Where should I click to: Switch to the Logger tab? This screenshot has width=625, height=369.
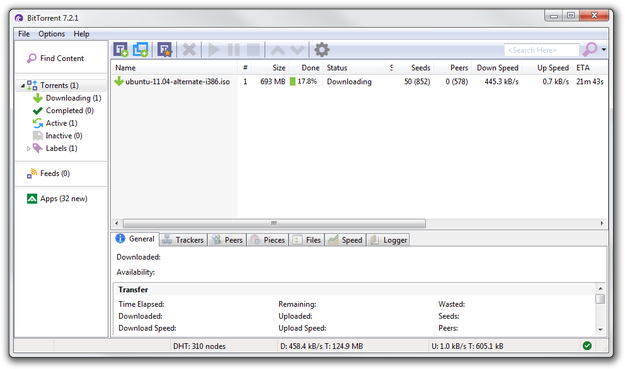click(388, 240)
